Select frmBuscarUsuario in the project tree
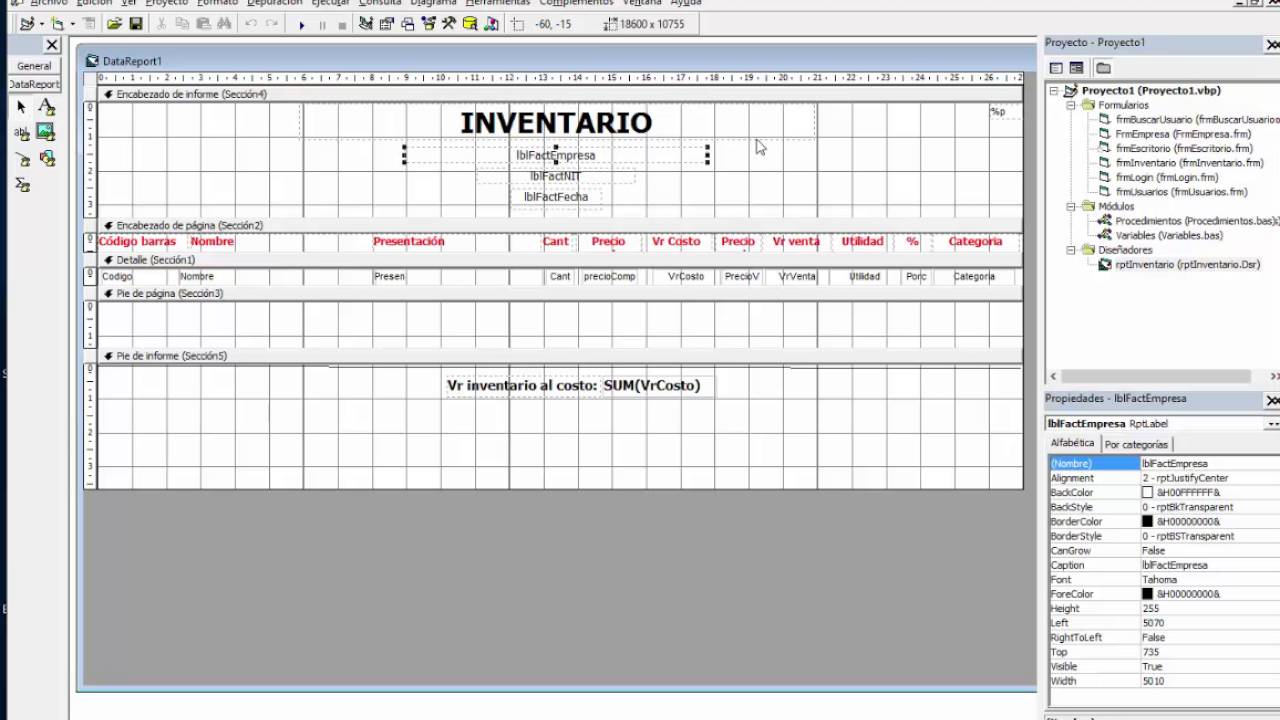Image resolution: width=1280 pixels, height=720 pixels. point(1197,119)
